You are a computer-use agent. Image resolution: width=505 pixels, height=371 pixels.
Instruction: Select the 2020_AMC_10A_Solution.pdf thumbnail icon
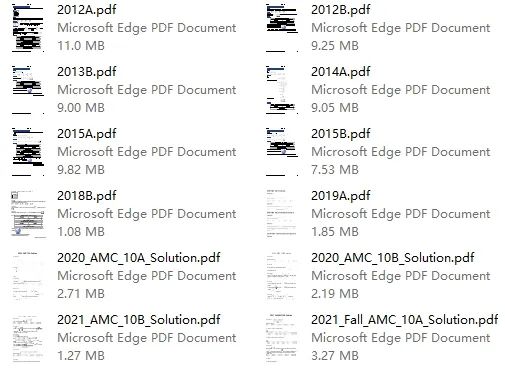click(x=28, y=276)
